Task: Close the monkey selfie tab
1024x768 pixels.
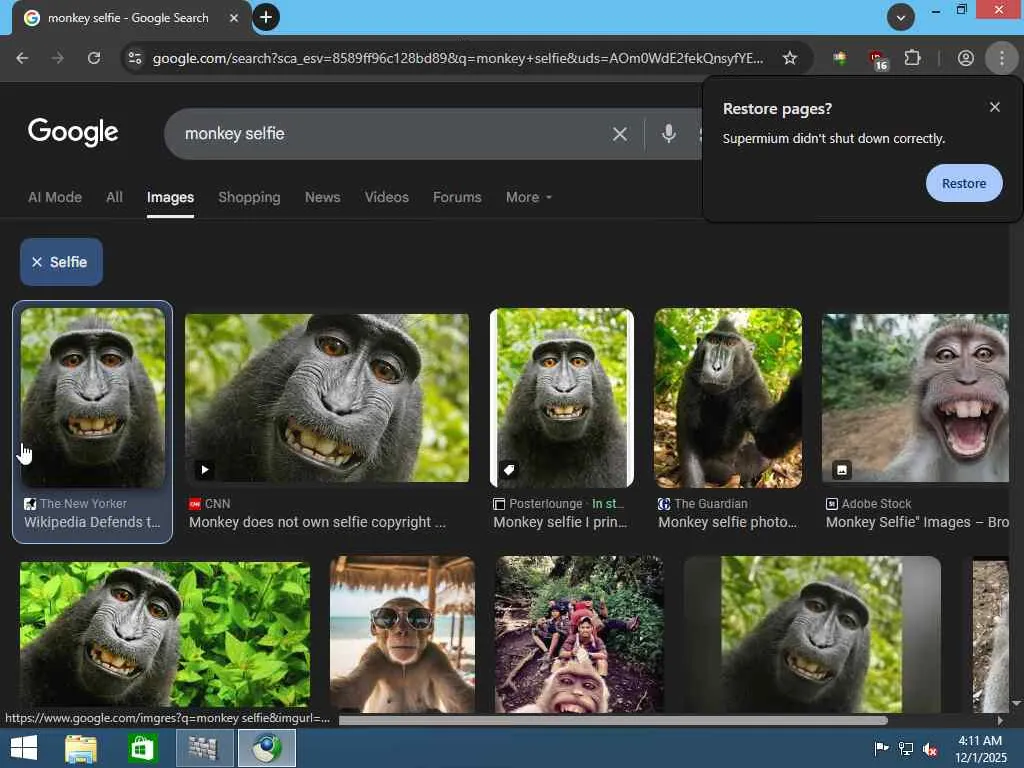Action: (234, 18)
